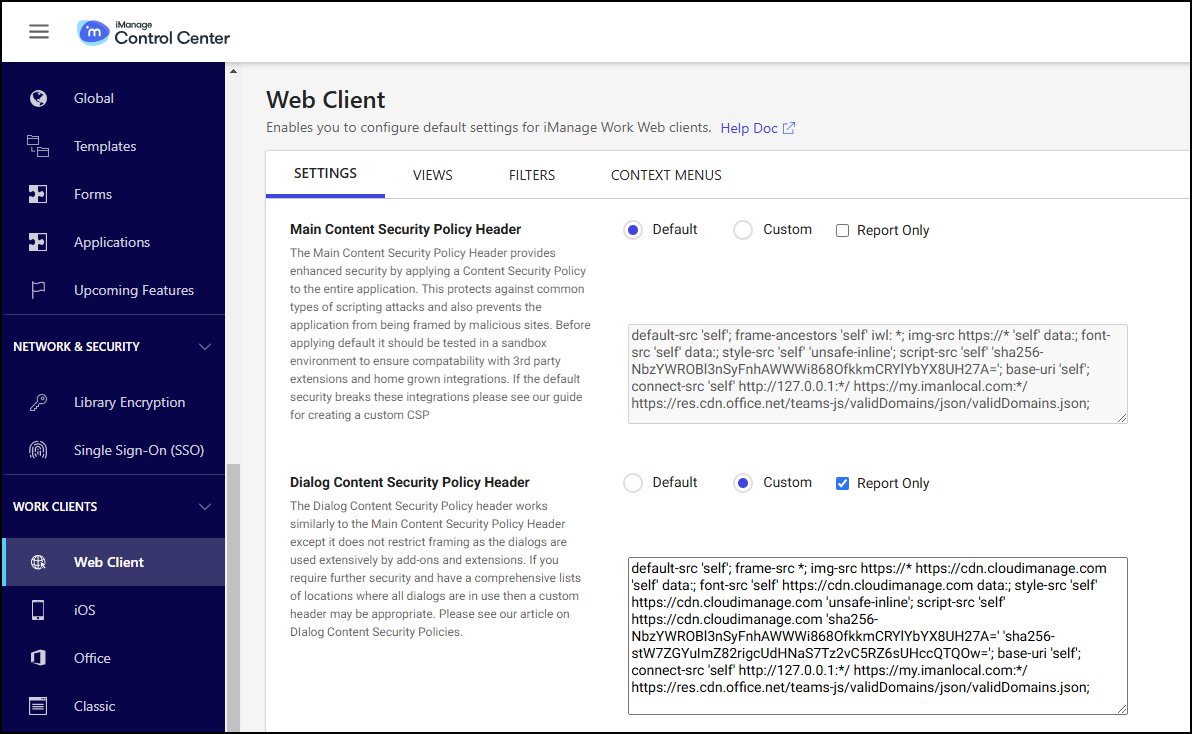Viewport: 1192px width, 734px height.
Task: Select the Templates icon in sidebar
Action: (38, 146)
